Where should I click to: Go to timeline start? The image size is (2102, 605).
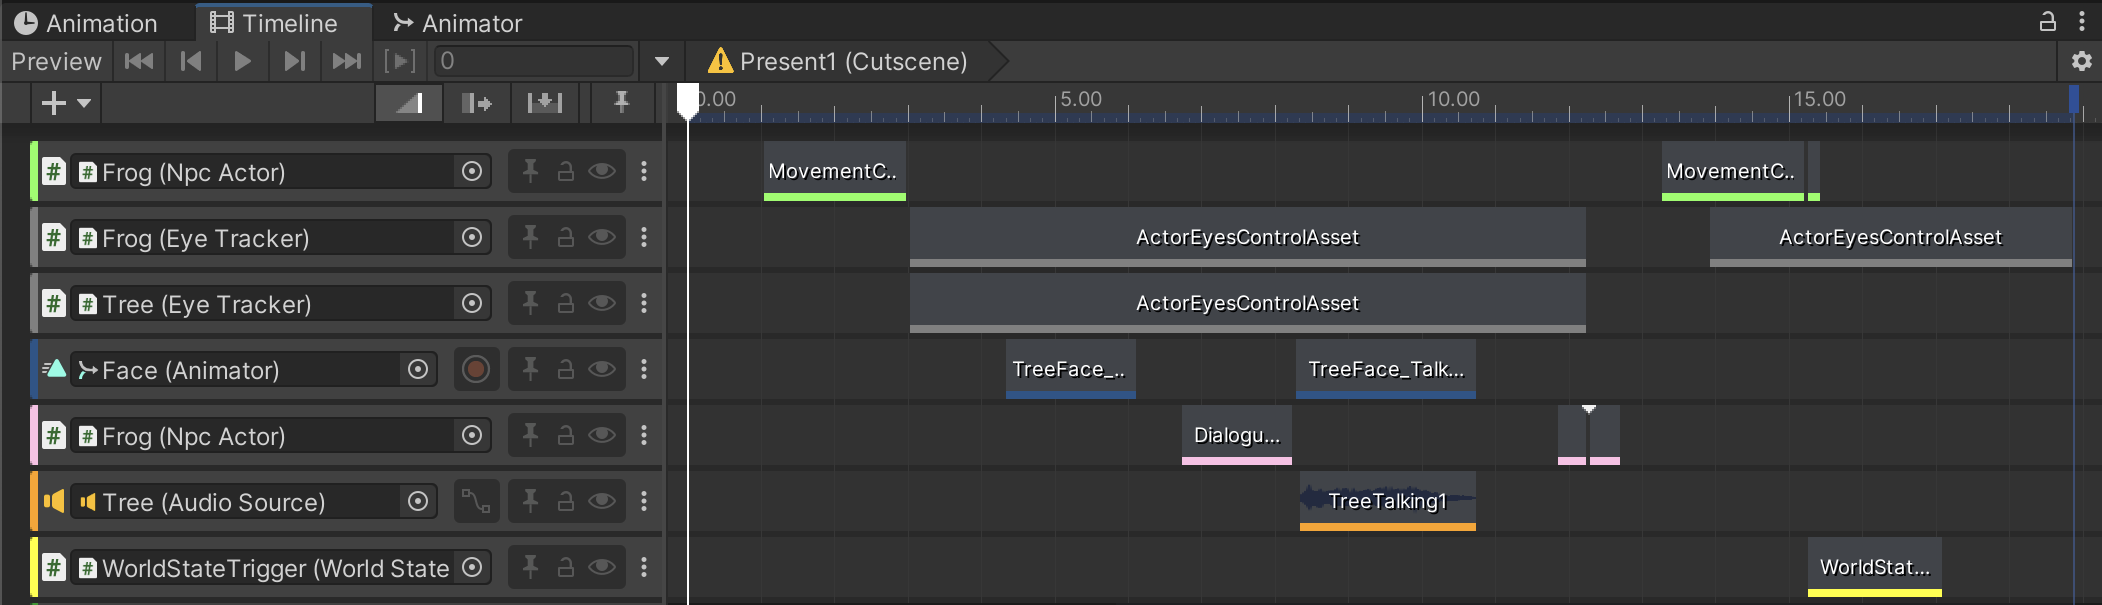tap(139, 61)
